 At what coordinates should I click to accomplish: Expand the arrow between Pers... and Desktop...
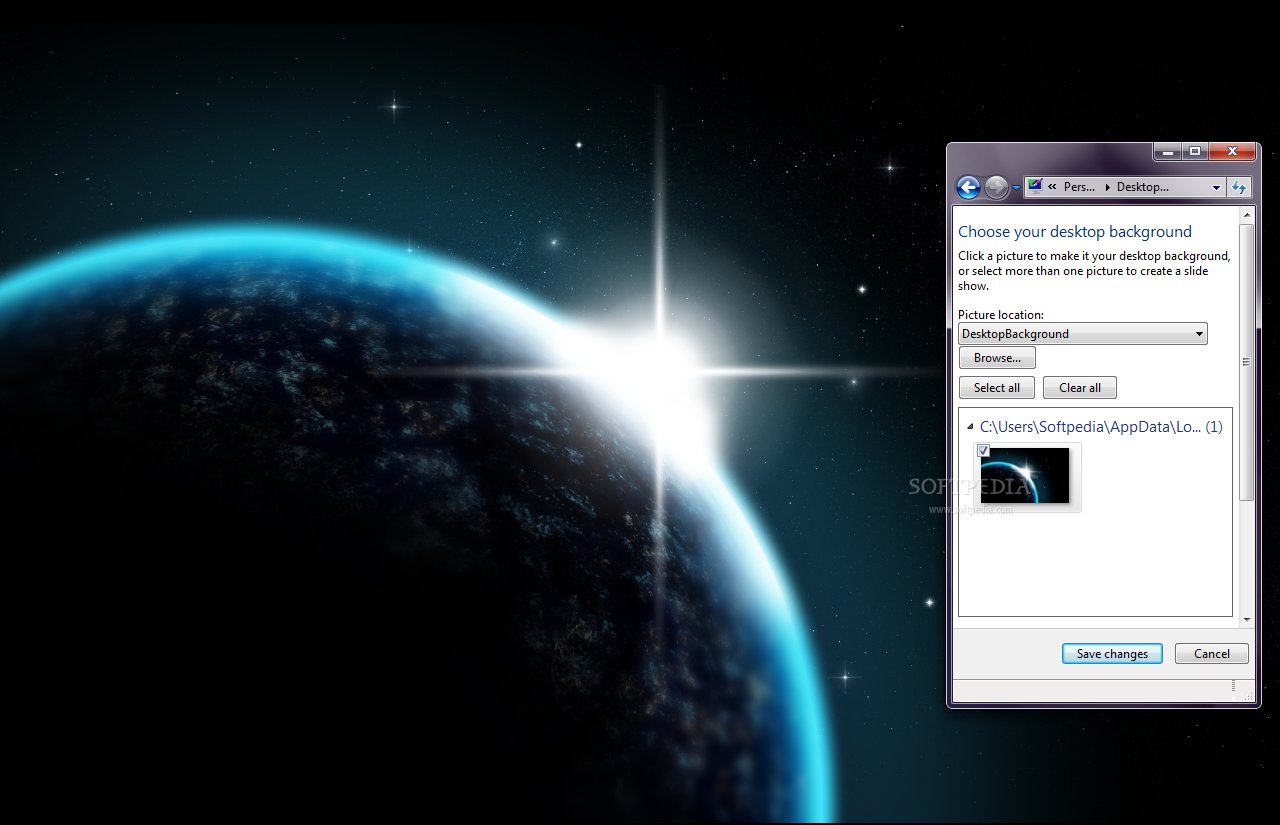coord(1107,187)
